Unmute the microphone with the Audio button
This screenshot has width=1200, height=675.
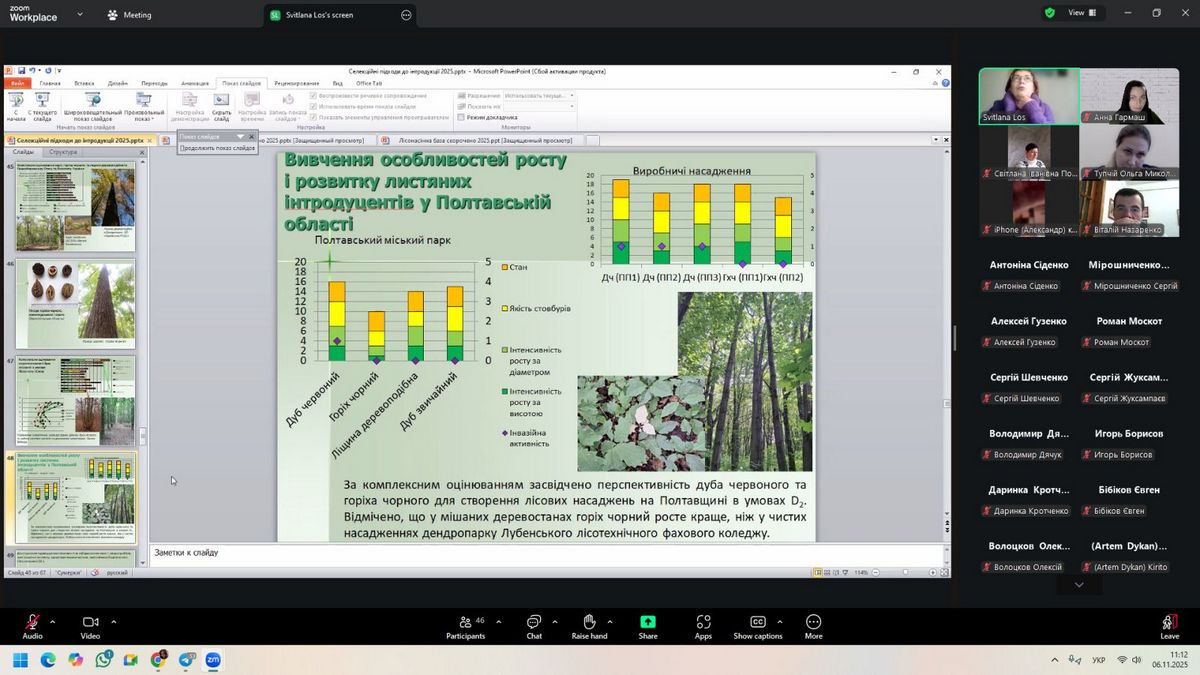pyautogui.click(x=32, y=623)
